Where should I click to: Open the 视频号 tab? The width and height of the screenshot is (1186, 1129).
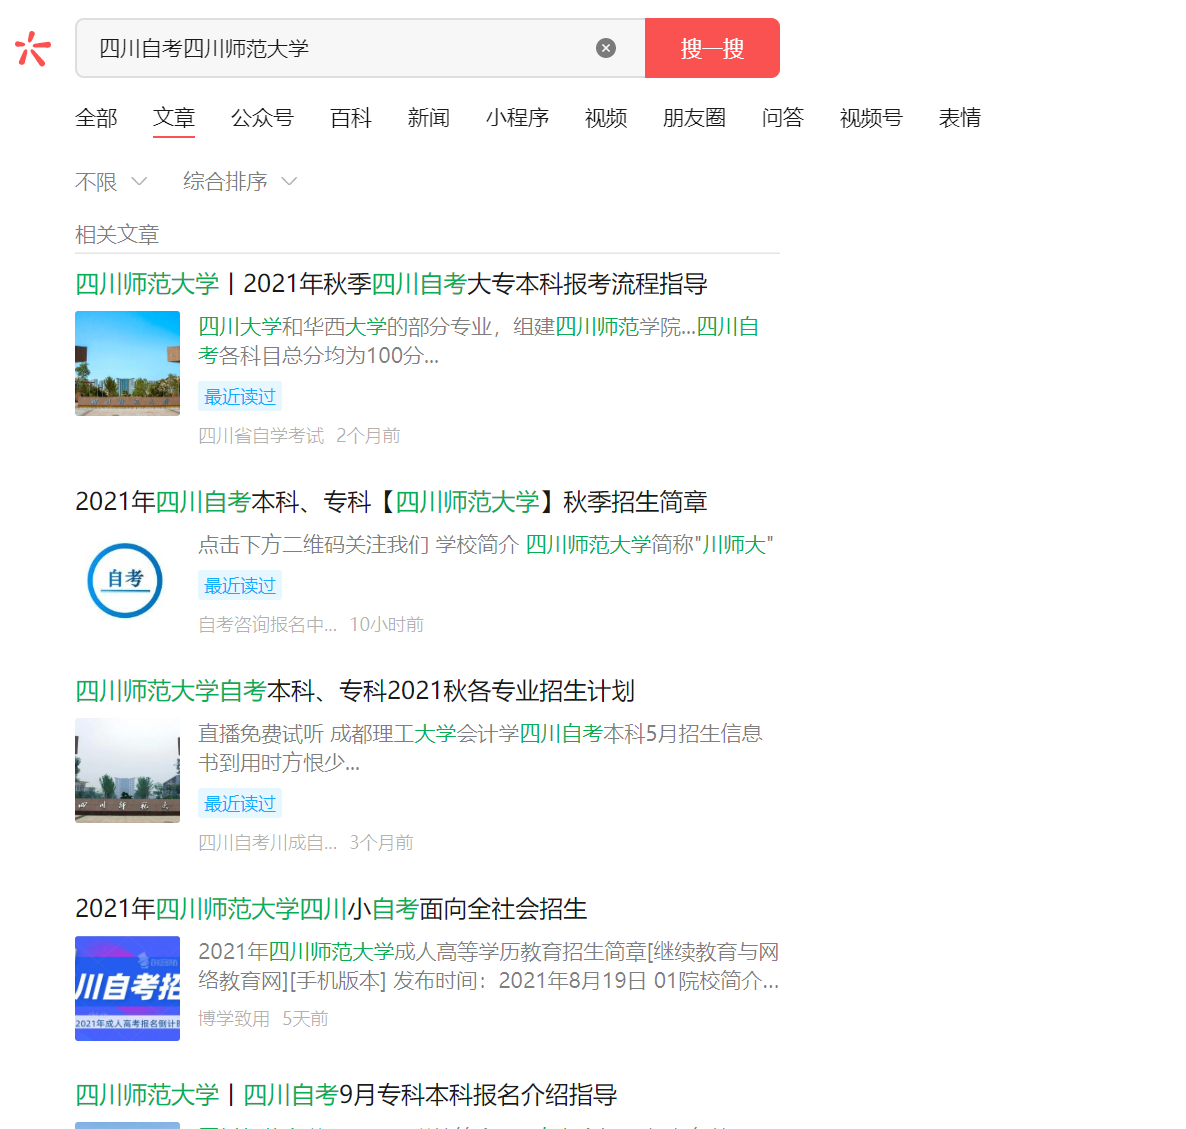coord(871,118)
